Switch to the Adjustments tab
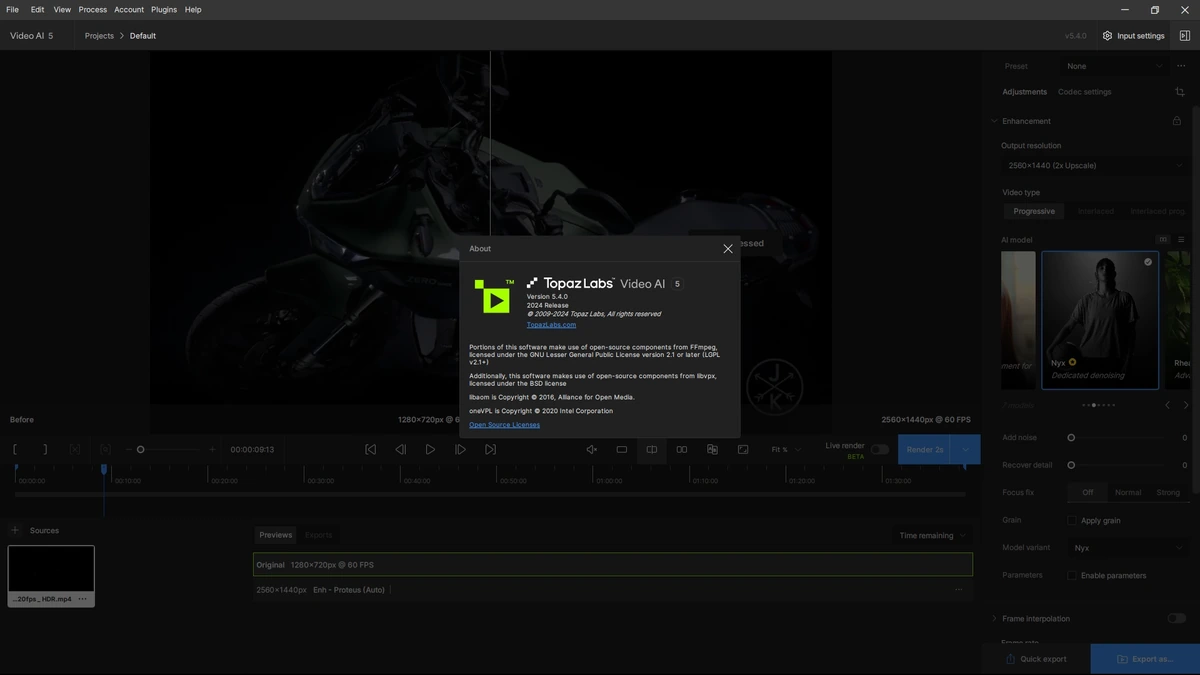Image resolution: width=1200 pixels, height=675 pixels. (1024, 92)
